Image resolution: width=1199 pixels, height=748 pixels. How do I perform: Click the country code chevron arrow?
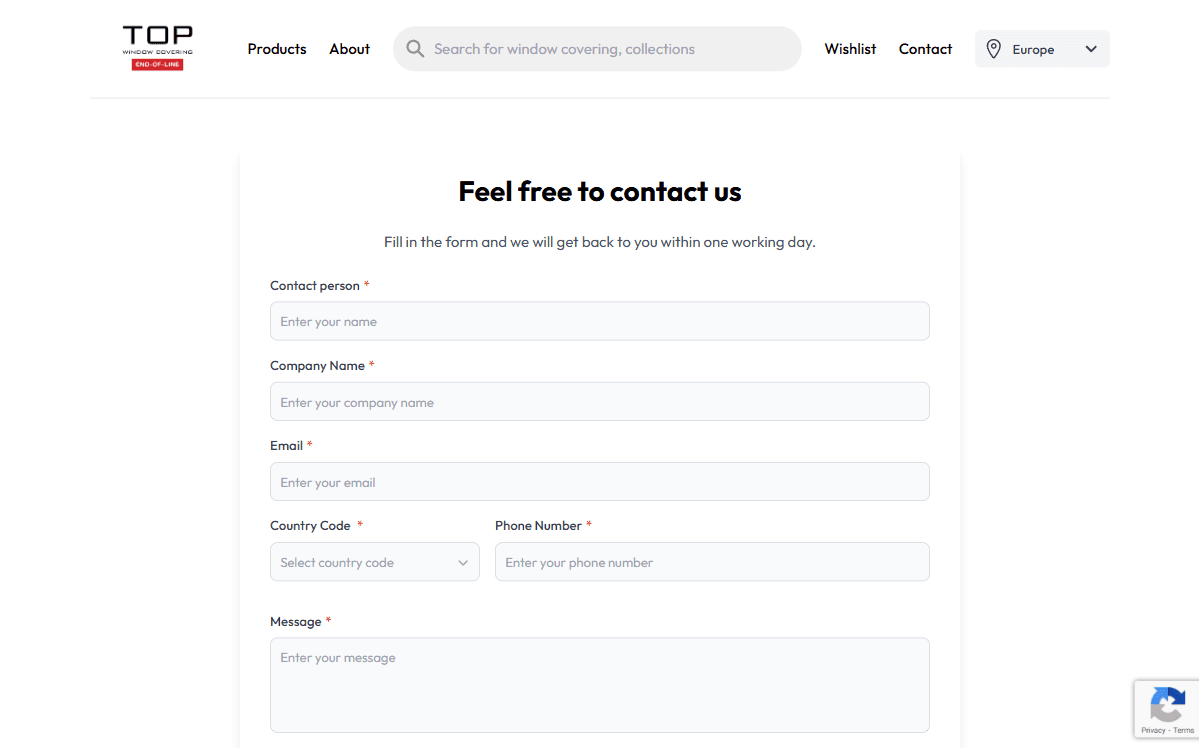[x=463, y=563]
